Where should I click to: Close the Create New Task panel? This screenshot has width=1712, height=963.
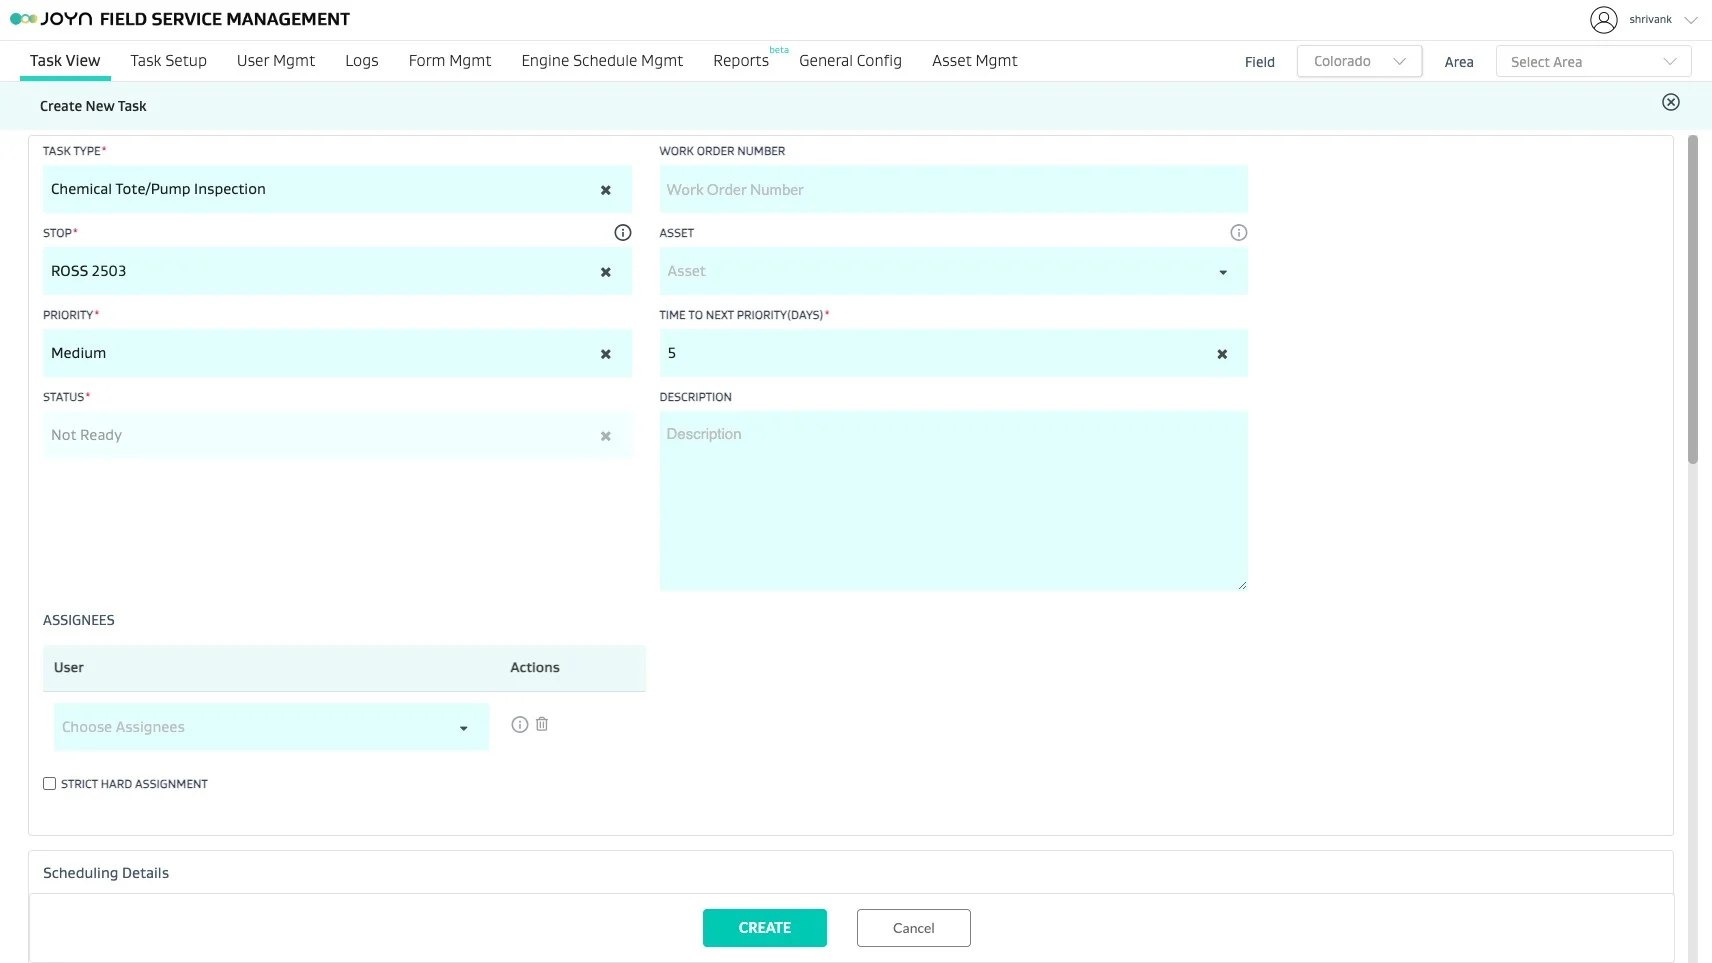point(1670,102)
